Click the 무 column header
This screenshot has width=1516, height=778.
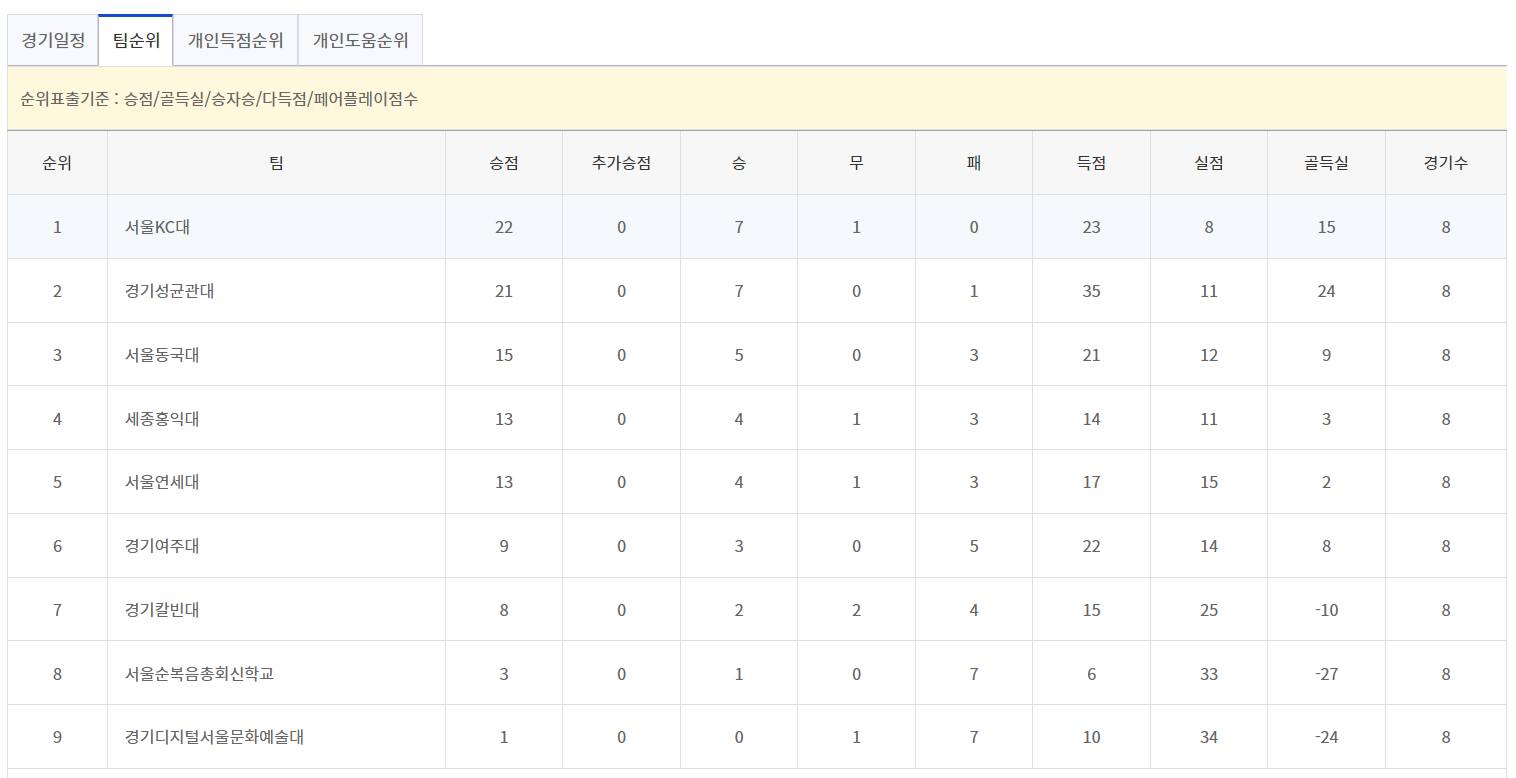(x=856, y=163)
